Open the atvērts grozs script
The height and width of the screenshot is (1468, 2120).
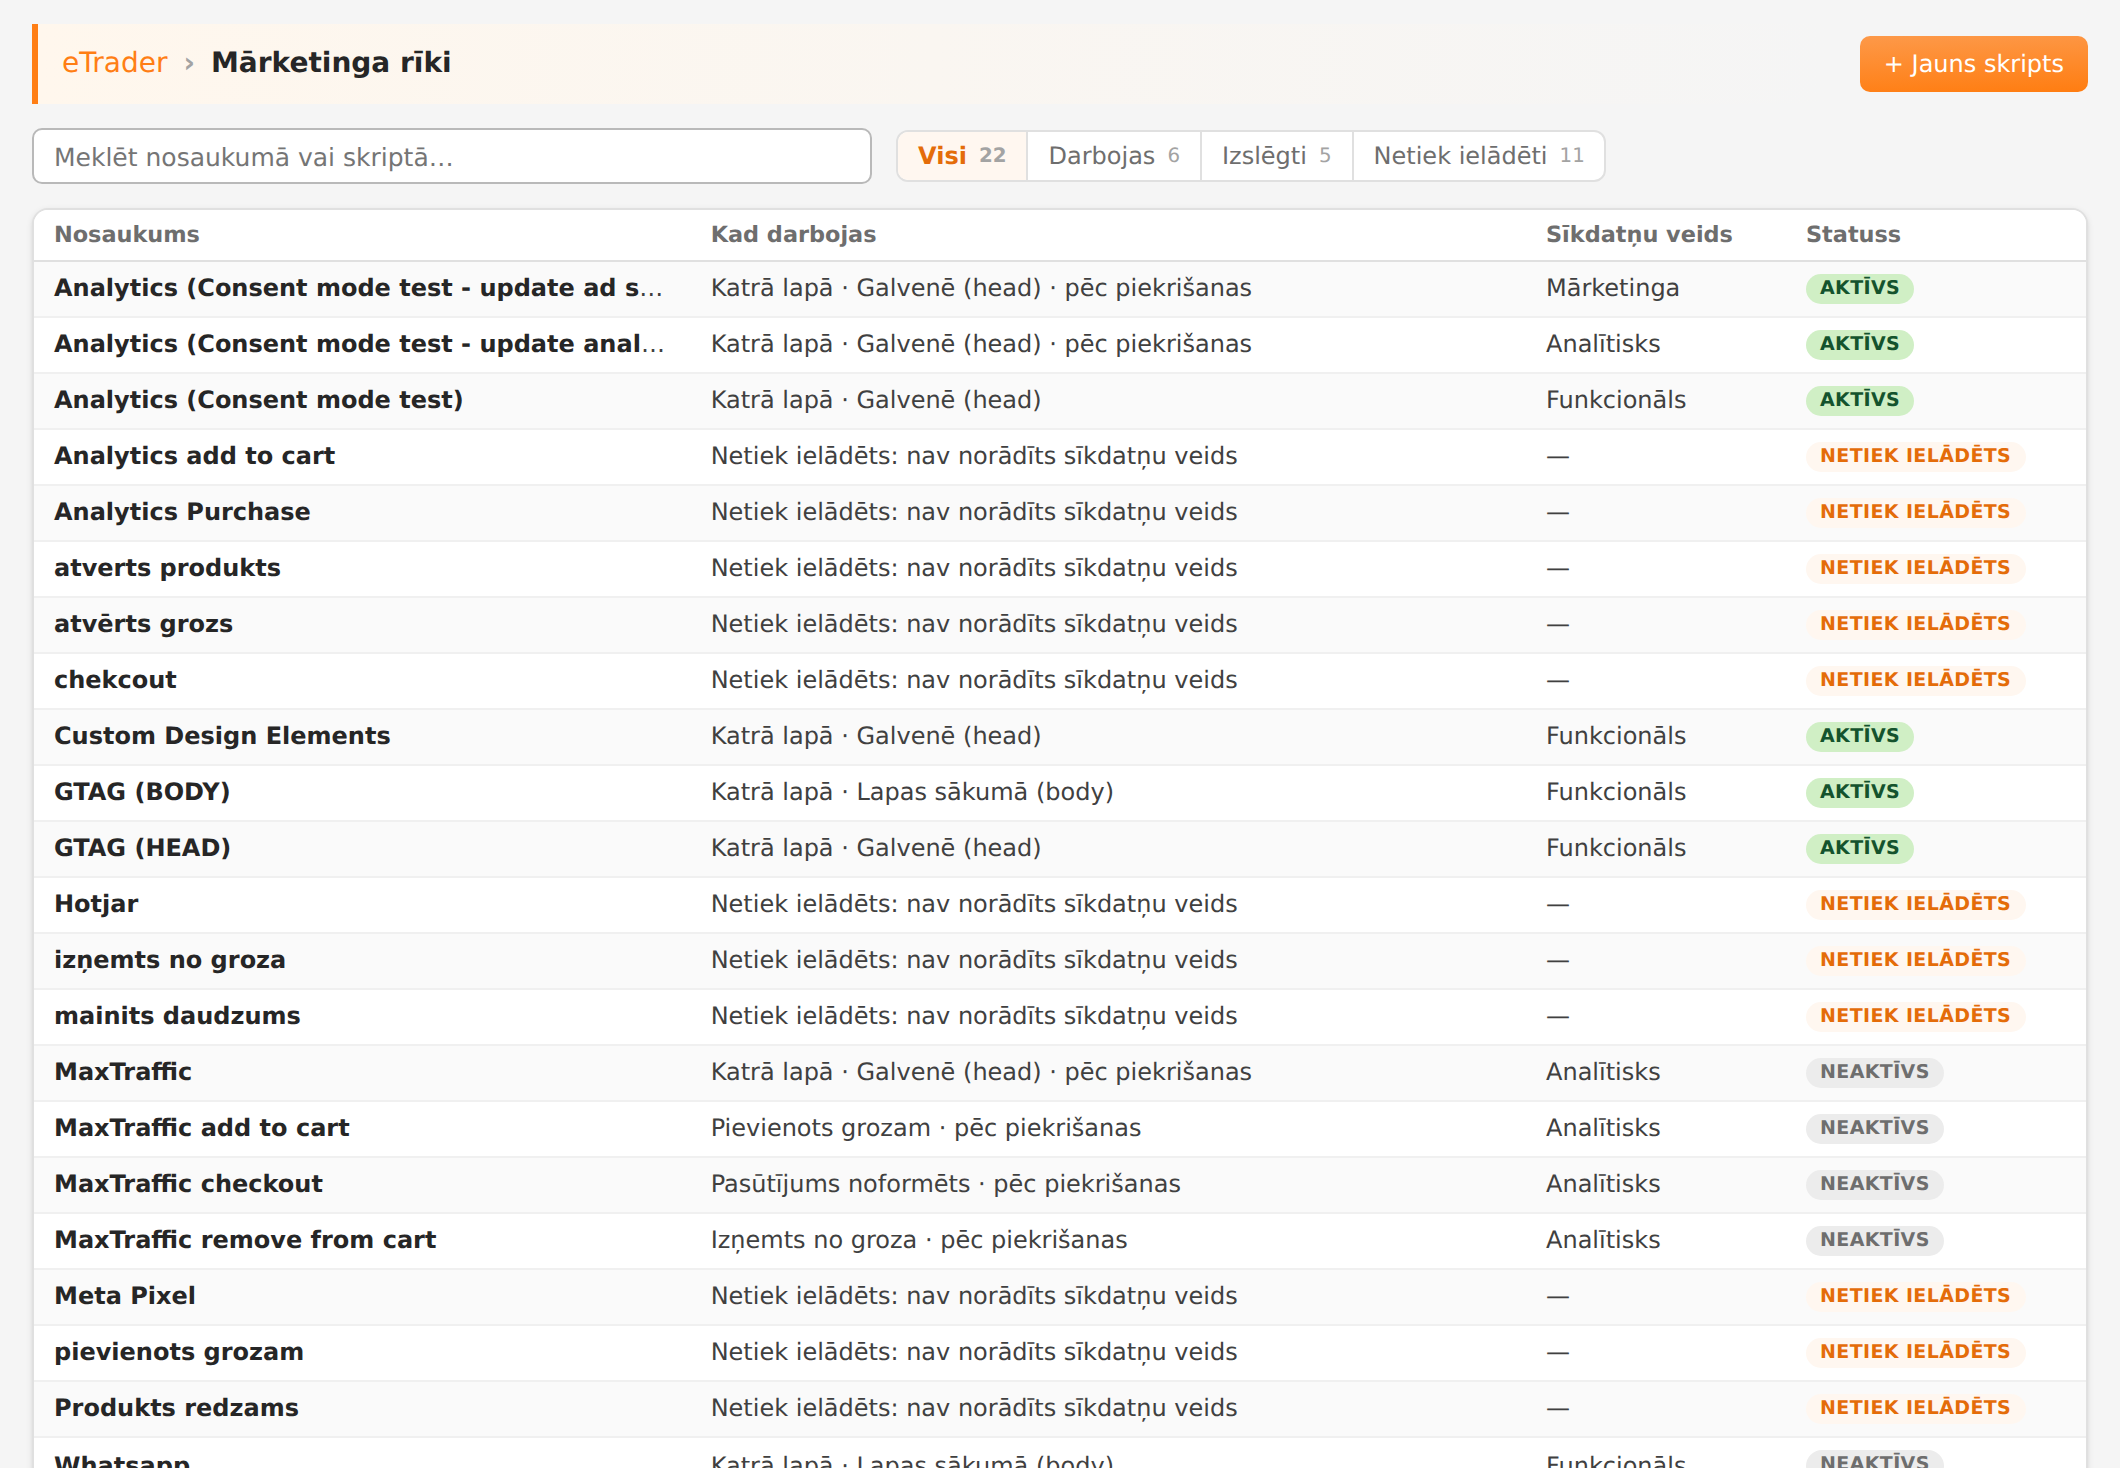pyautogui.click(x=143, y=624)
